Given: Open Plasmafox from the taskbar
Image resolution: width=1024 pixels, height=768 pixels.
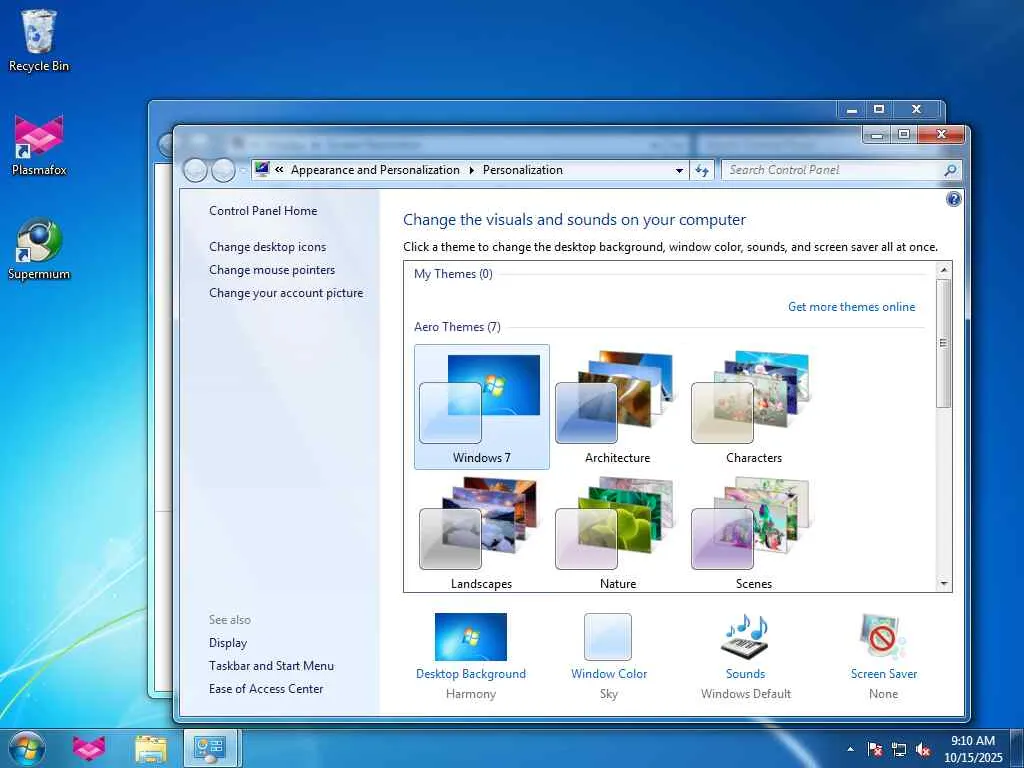Looking at the screenshot, I should [x=88, y=748].
